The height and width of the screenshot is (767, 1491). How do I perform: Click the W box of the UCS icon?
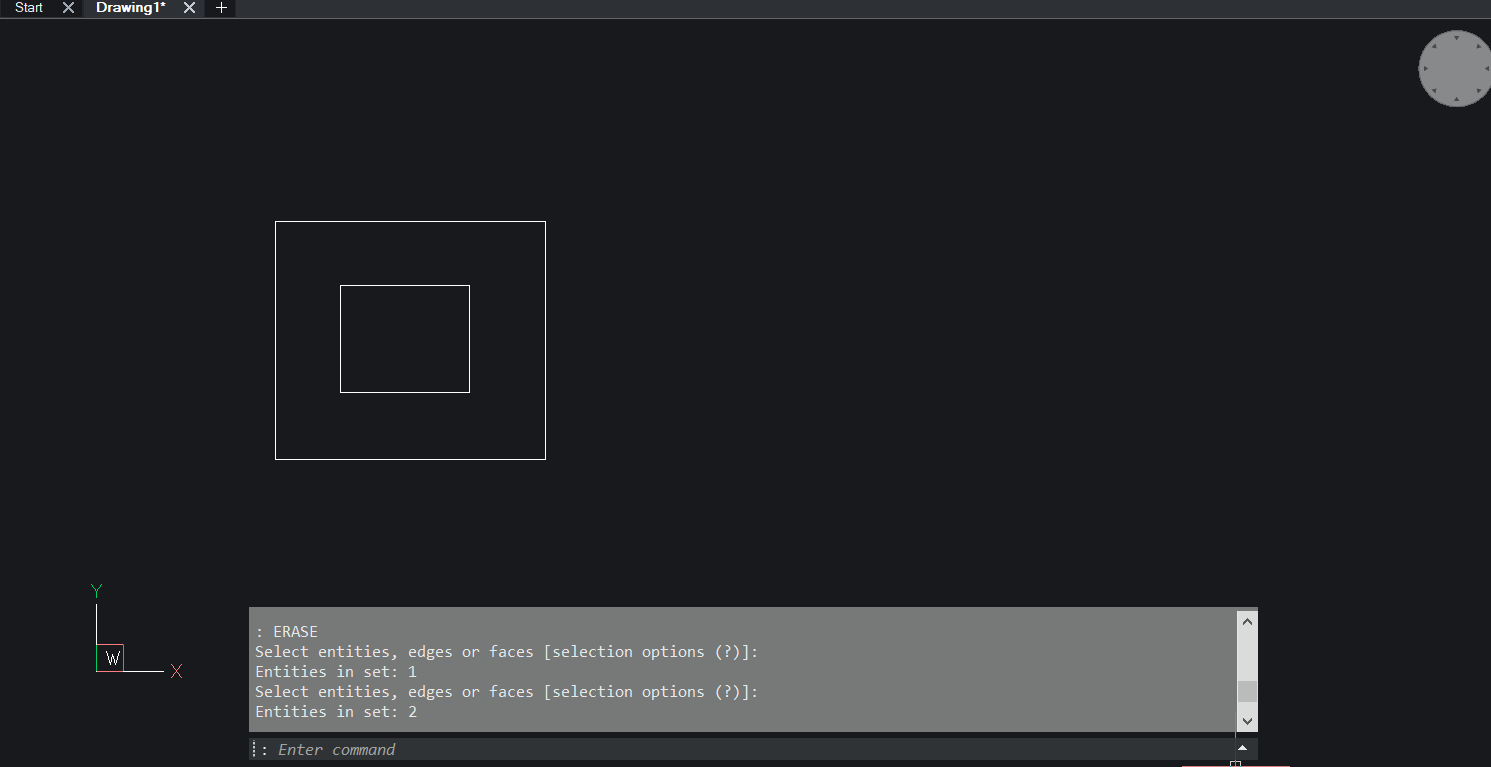pyautogui.click(x=112, y=658)
